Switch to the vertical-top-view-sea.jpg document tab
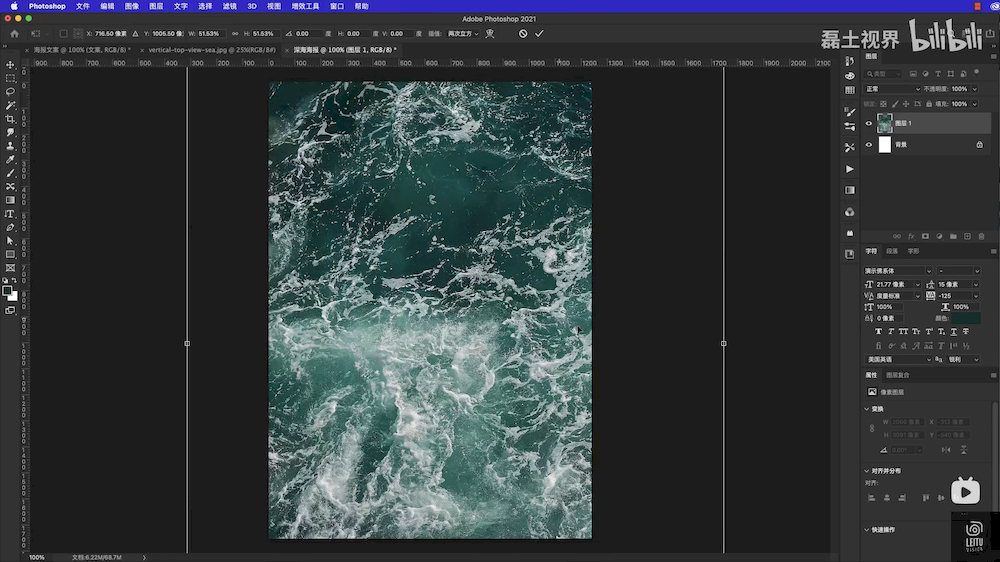The width and height of the screenshot is (1000, 562). click(x=211, y=49)
